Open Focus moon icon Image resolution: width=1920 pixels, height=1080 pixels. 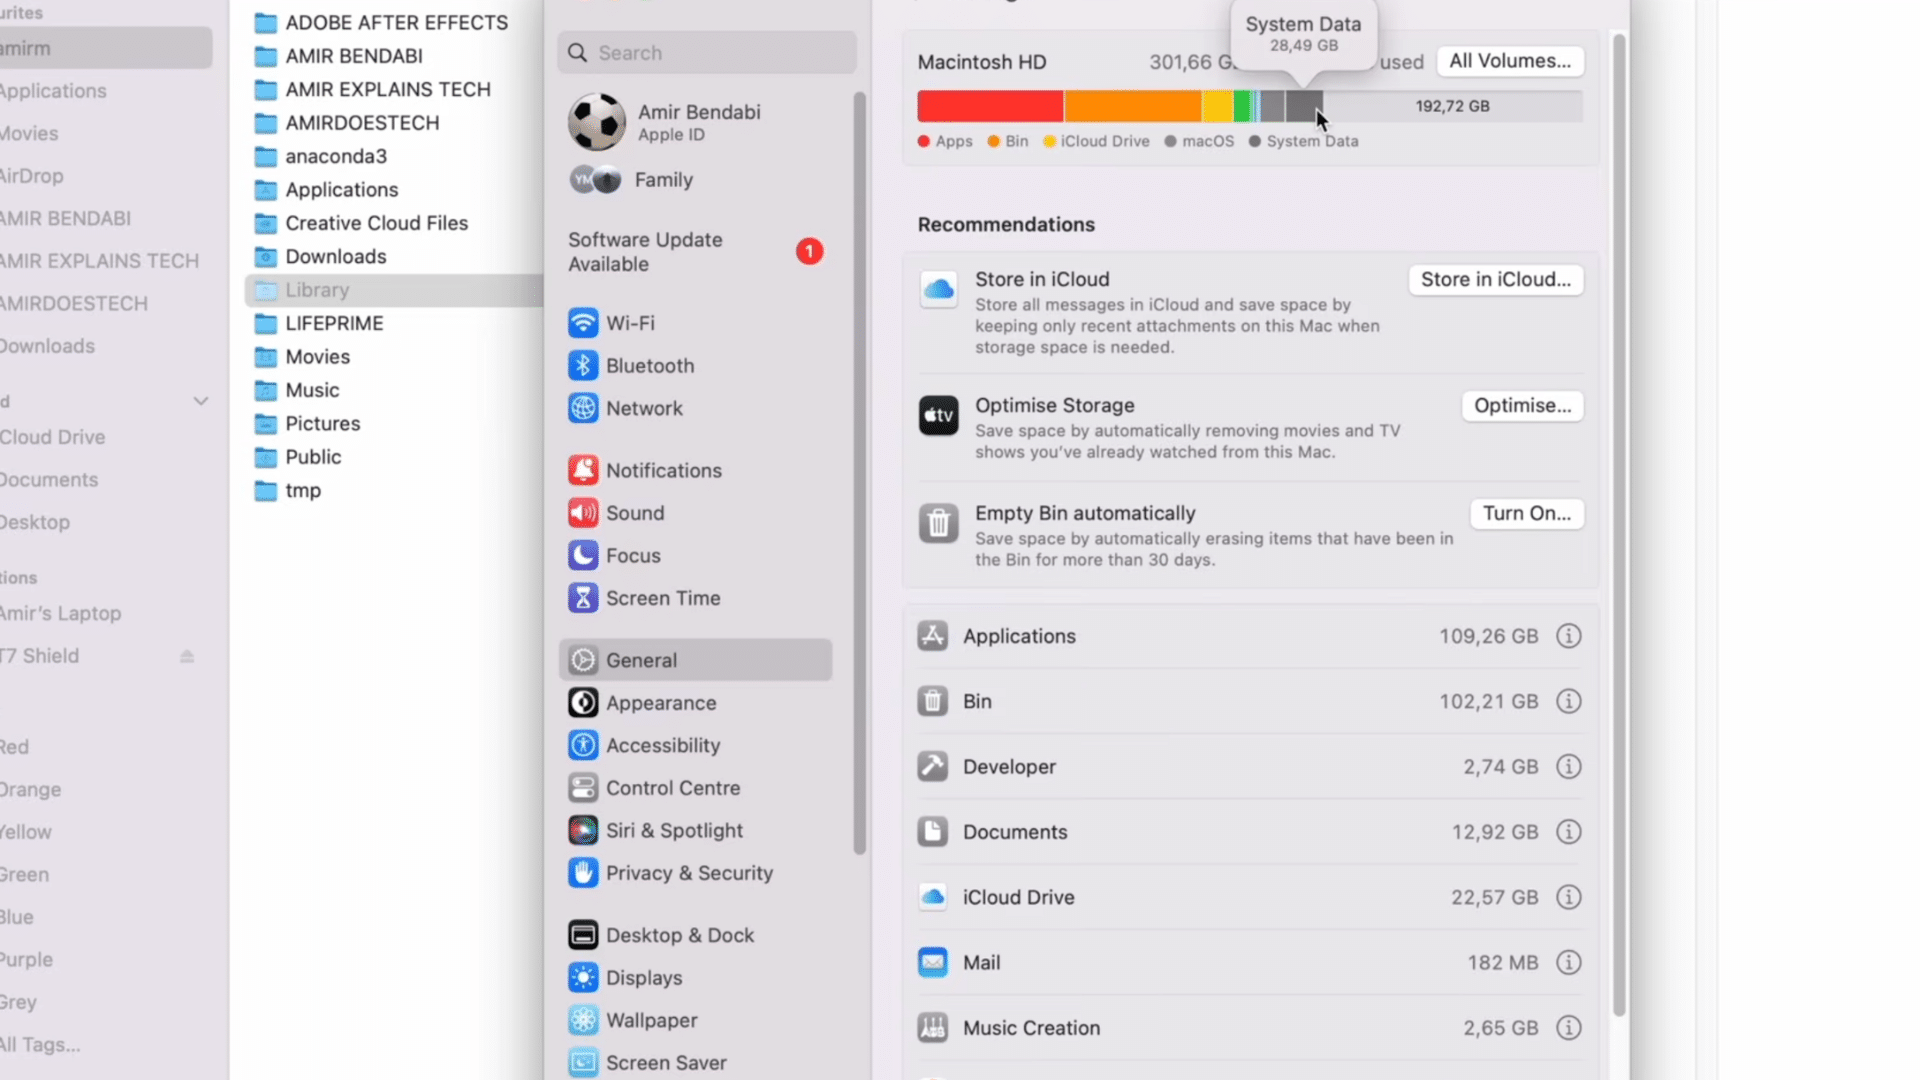tap(583, 555)
